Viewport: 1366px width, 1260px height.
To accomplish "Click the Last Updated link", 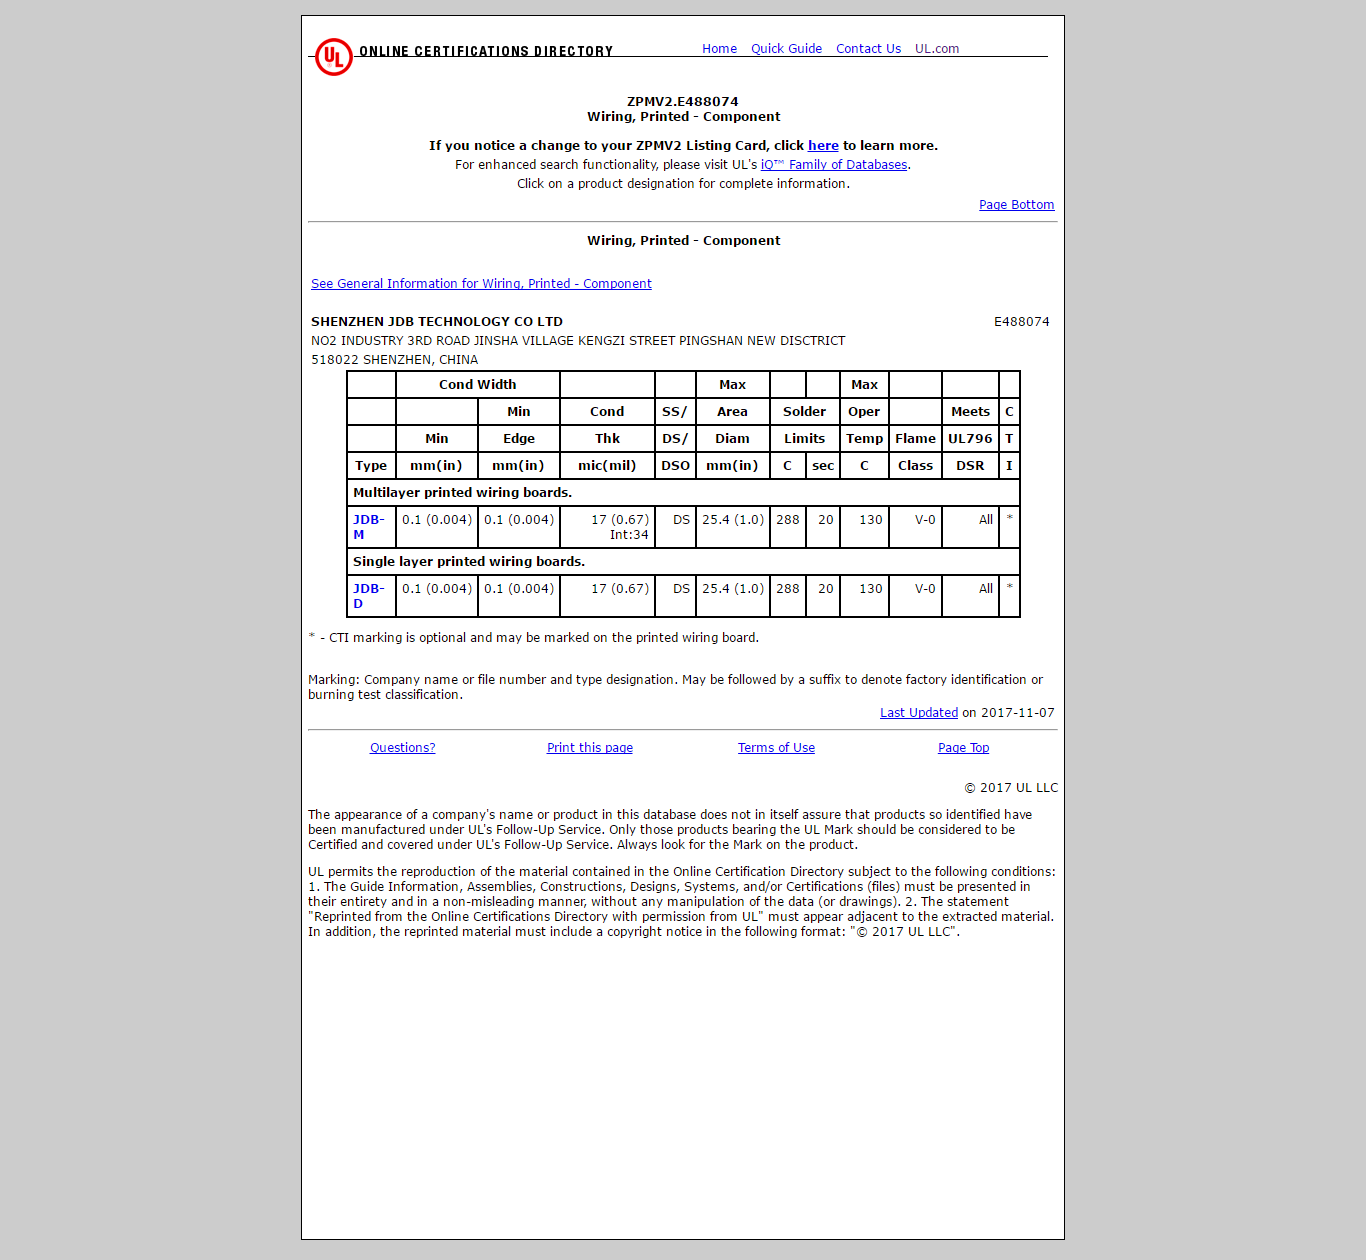I will coord(918,713).
